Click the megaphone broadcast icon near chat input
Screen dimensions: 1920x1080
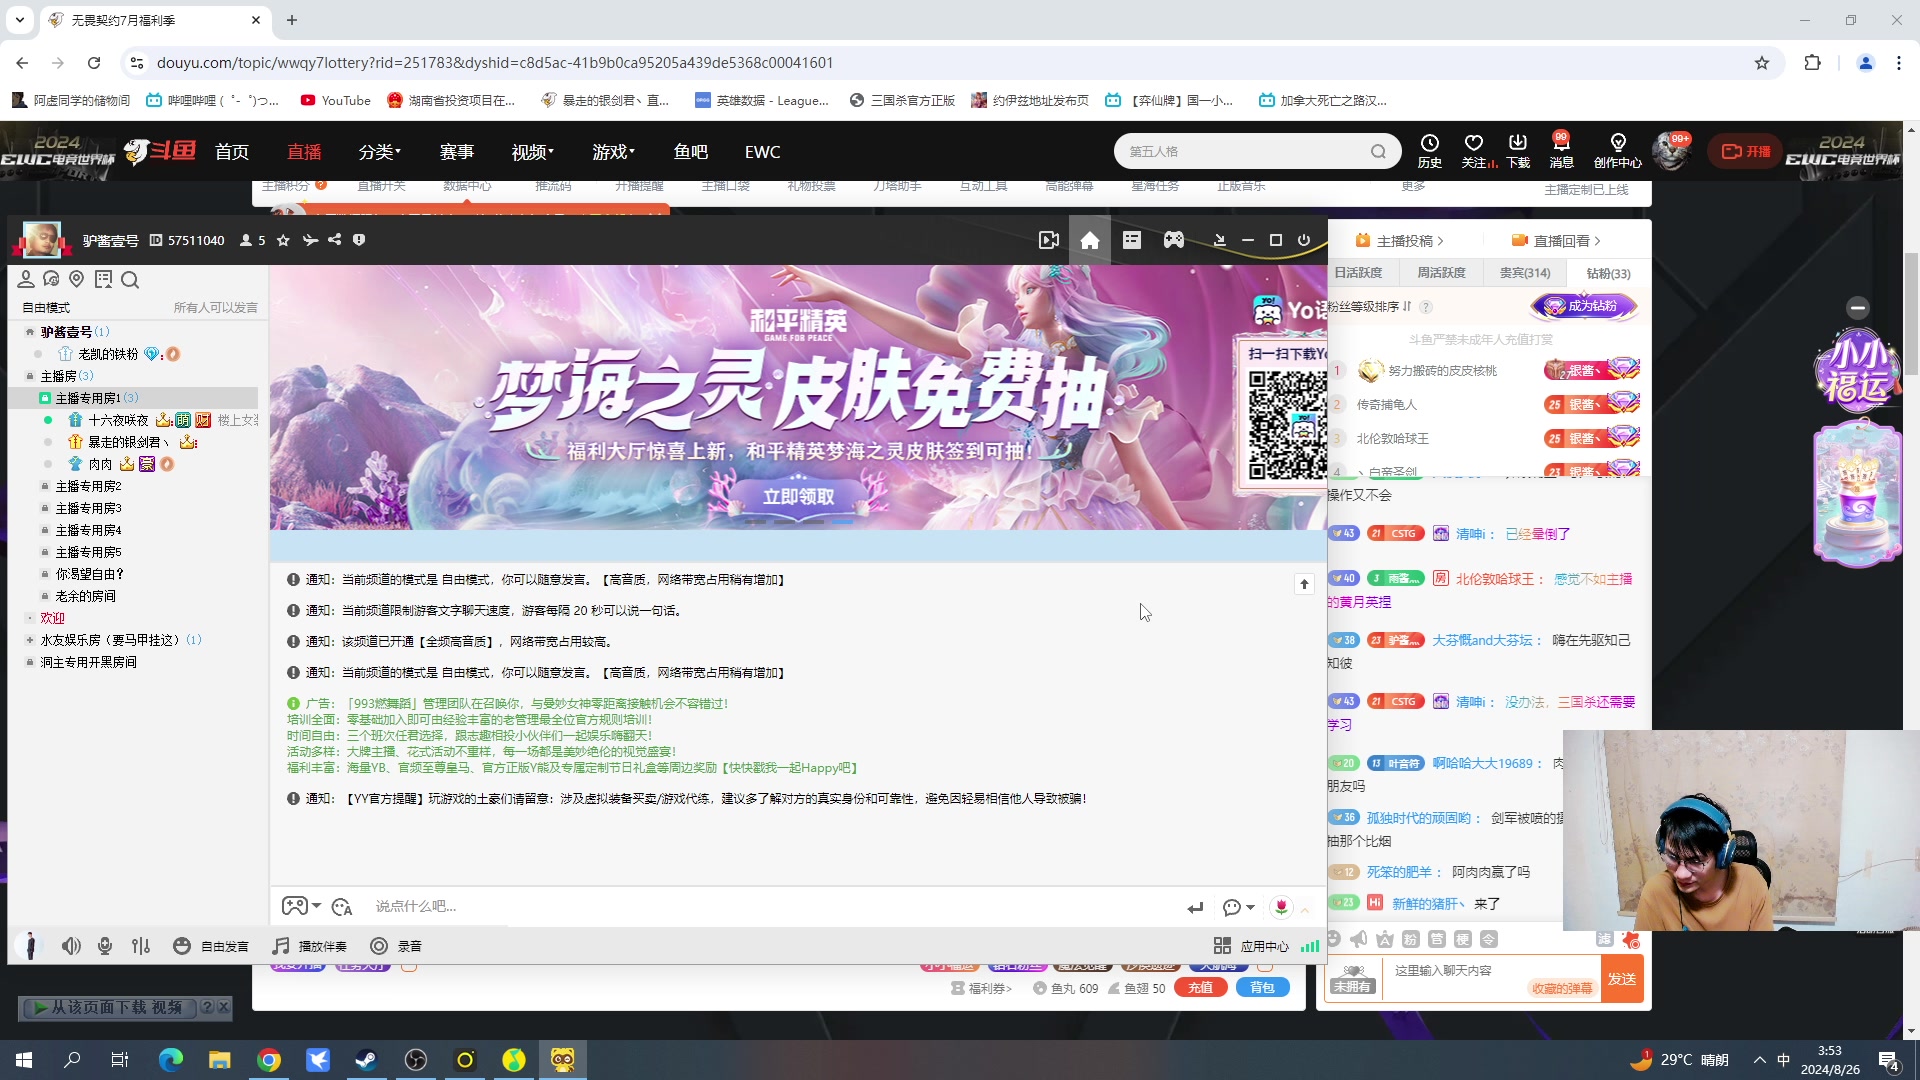coord(1358,940)
